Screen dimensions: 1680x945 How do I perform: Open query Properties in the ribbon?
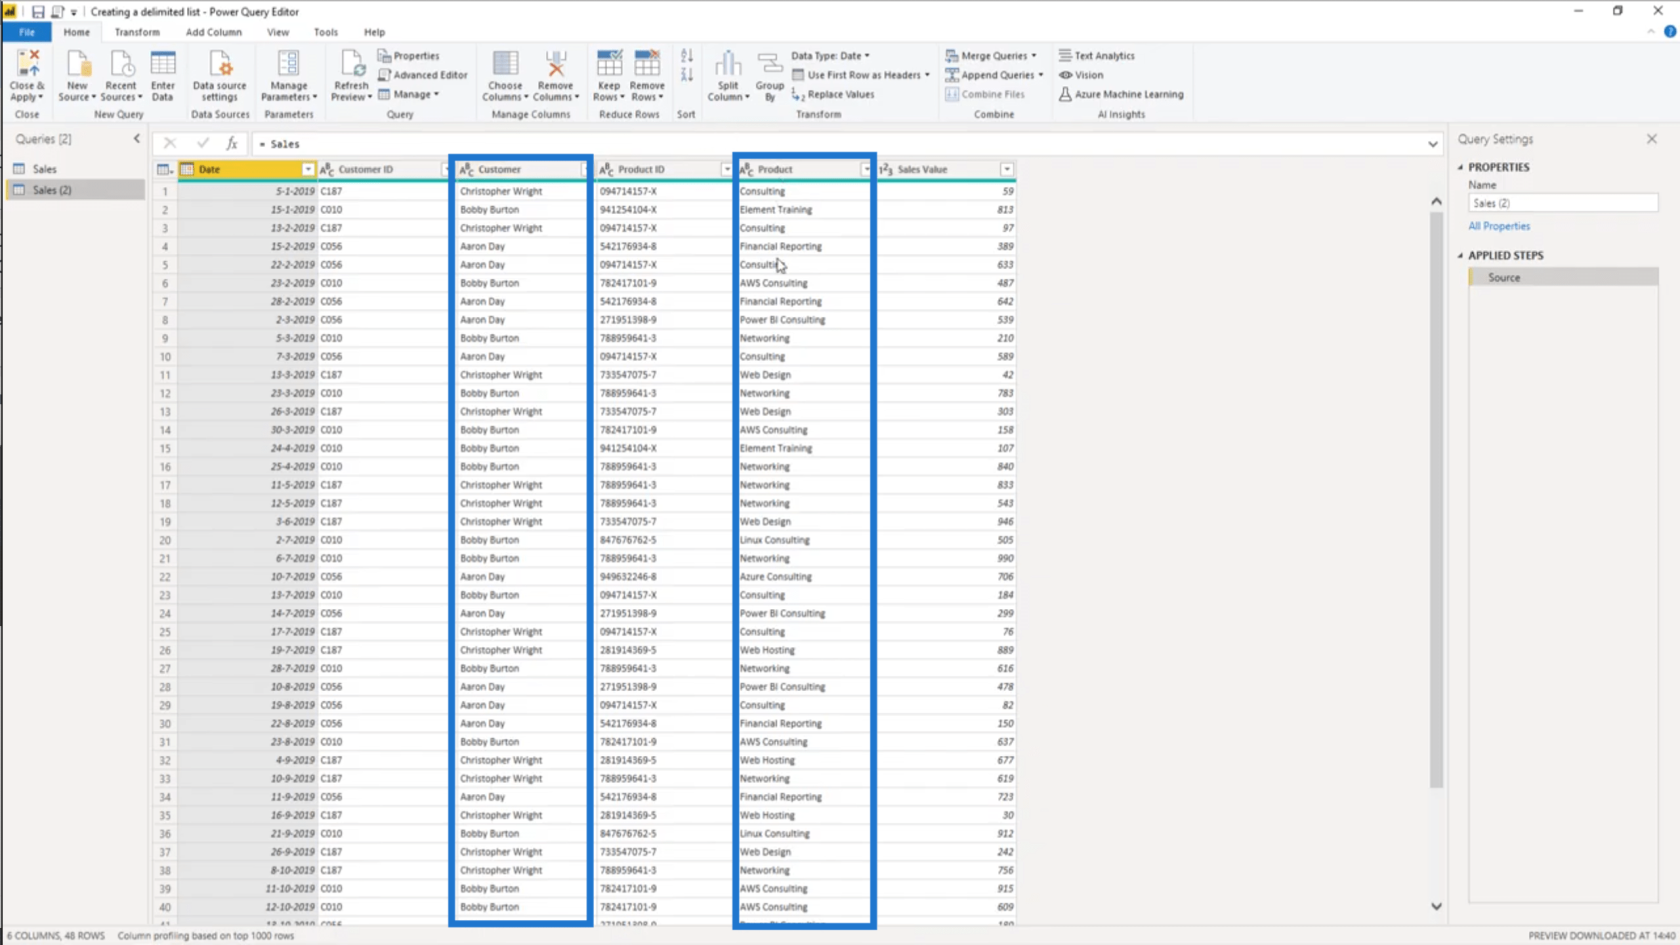[x=408, y=56]
